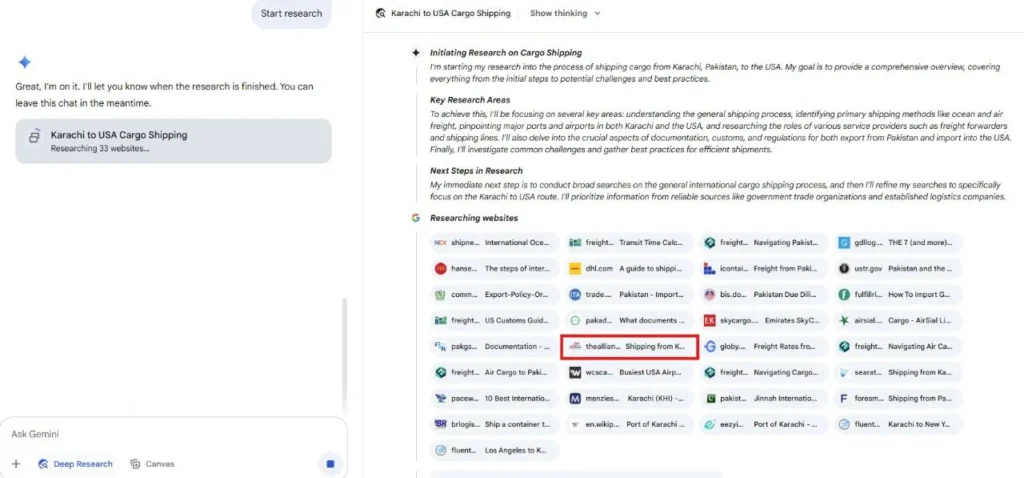Image resolution: width=1024 pixels, height=478 pixels.
Task: Click the Start research button
Action: click(x=291, y=13)
